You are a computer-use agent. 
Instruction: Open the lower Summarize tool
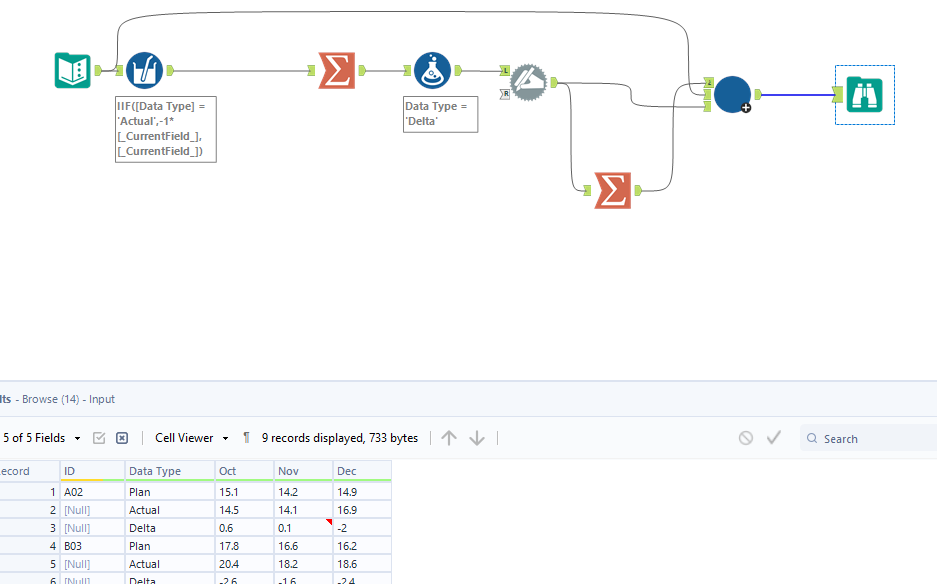coord(613,190)
